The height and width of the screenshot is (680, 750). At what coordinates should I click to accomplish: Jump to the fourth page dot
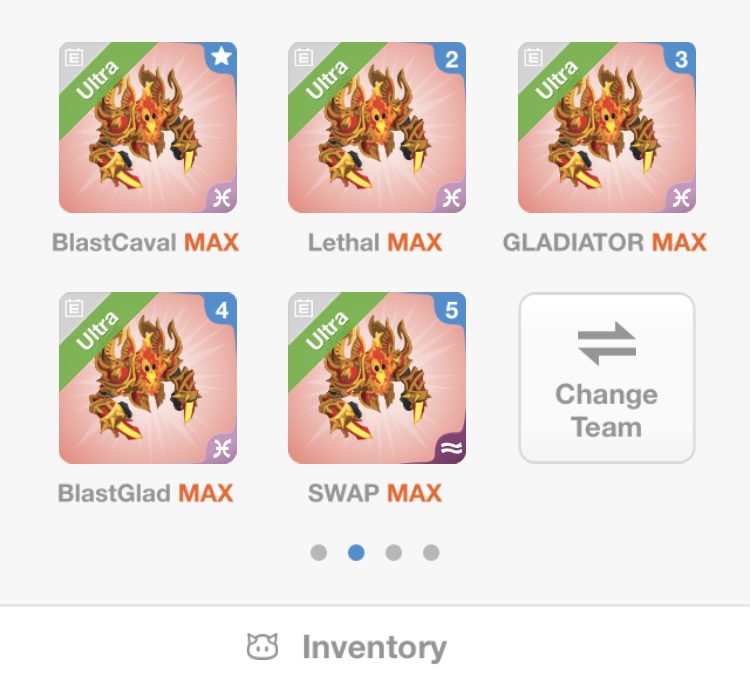tap(431, 552)
